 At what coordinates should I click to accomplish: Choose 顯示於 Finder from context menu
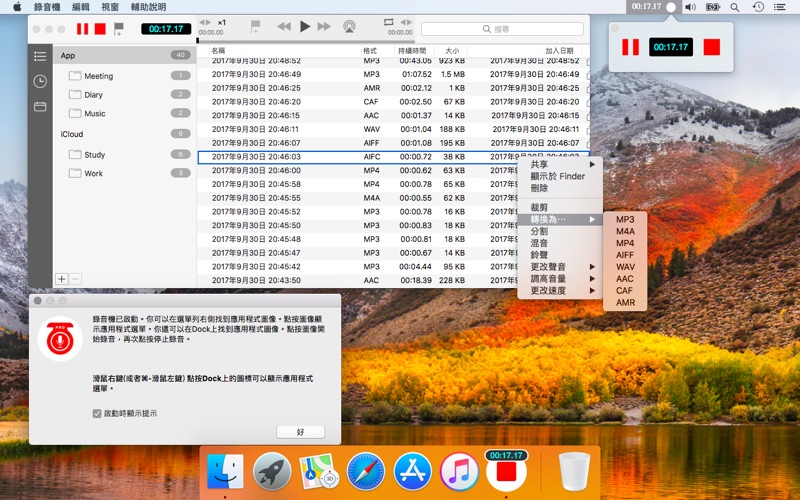560,176
